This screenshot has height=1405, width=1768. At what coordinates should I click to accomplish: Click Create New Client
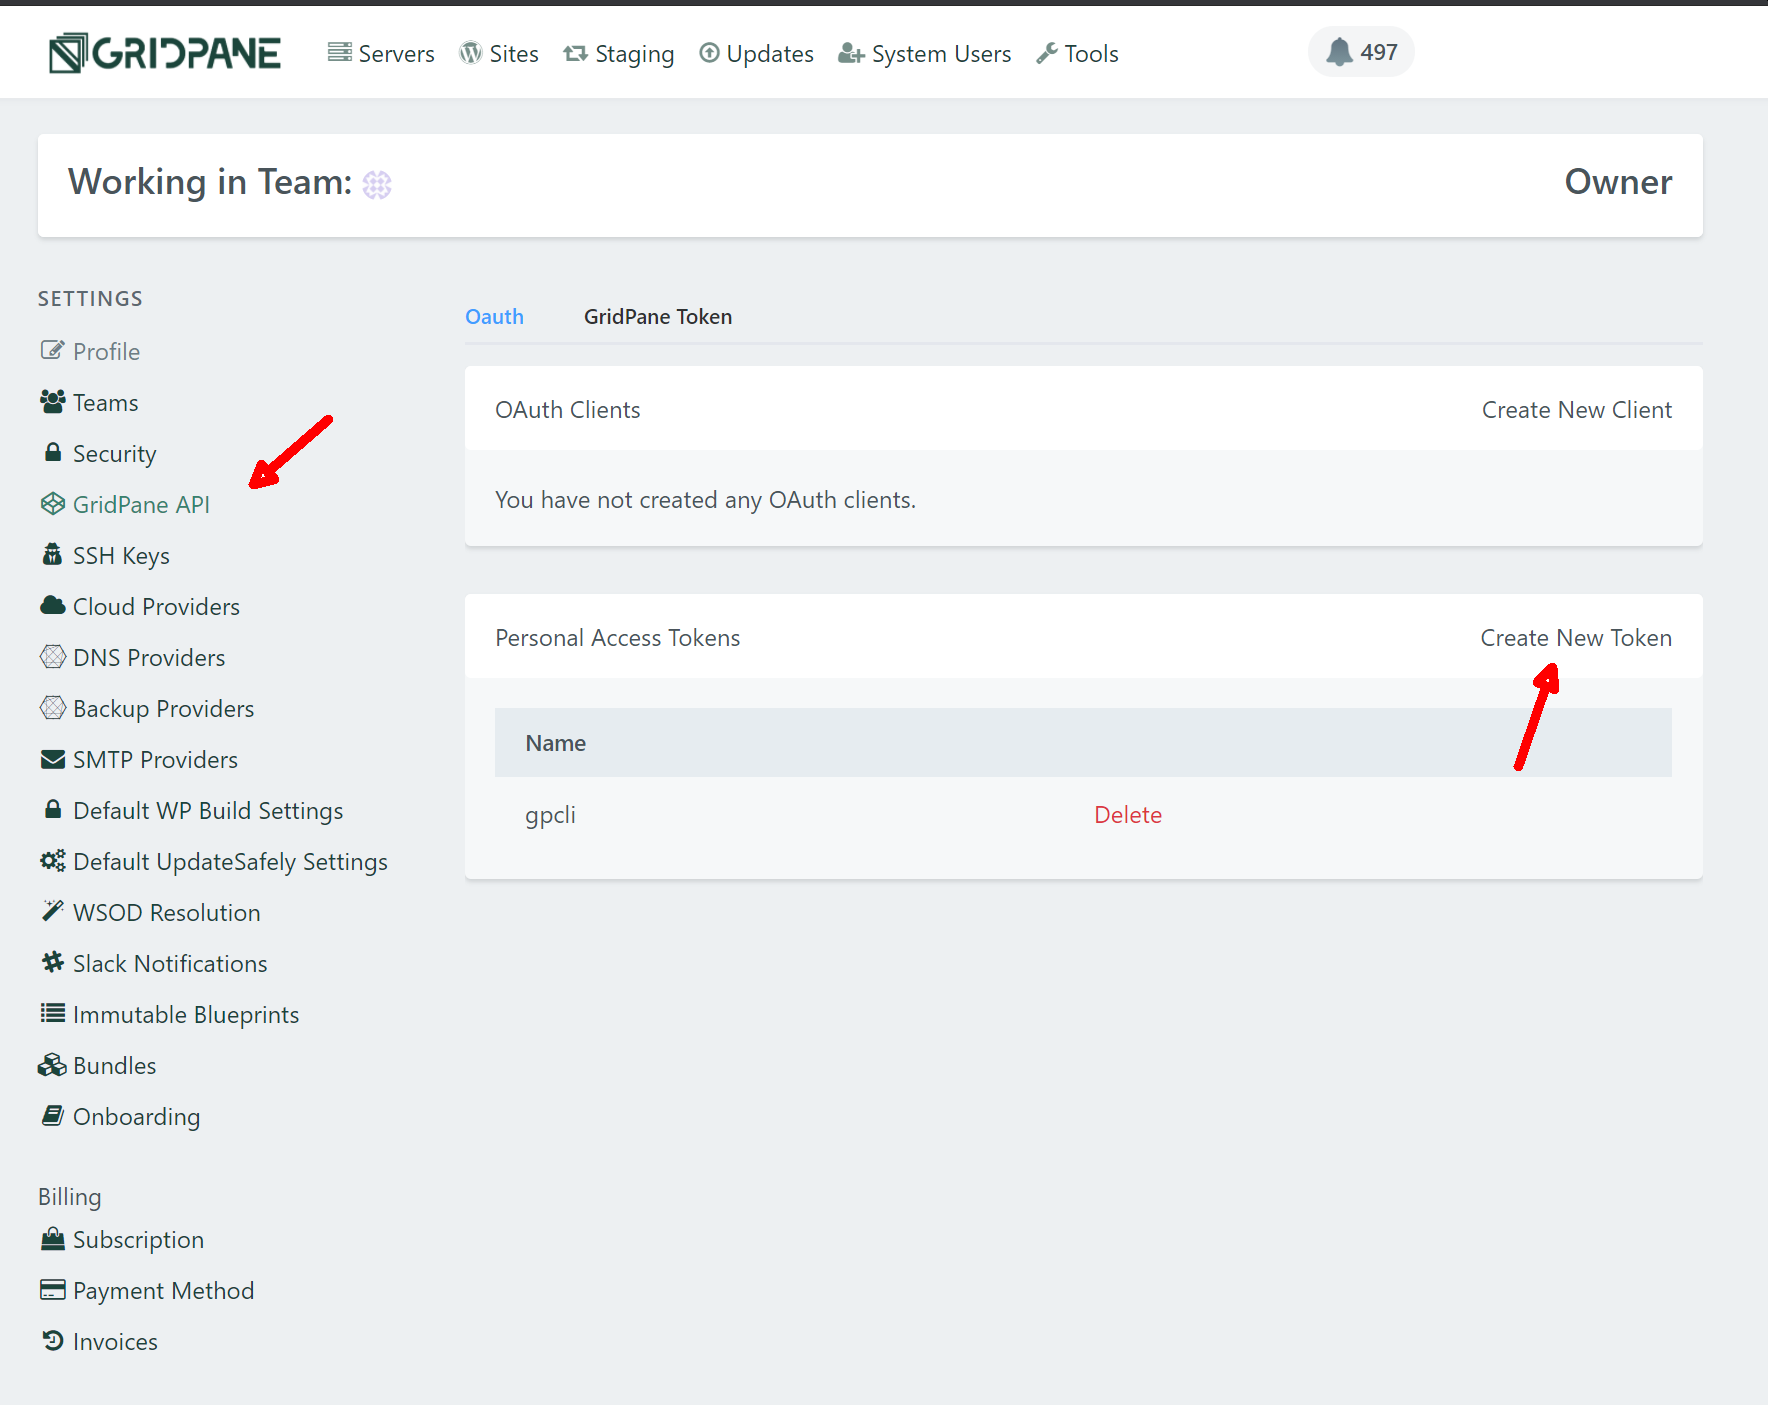(1577, 409)
